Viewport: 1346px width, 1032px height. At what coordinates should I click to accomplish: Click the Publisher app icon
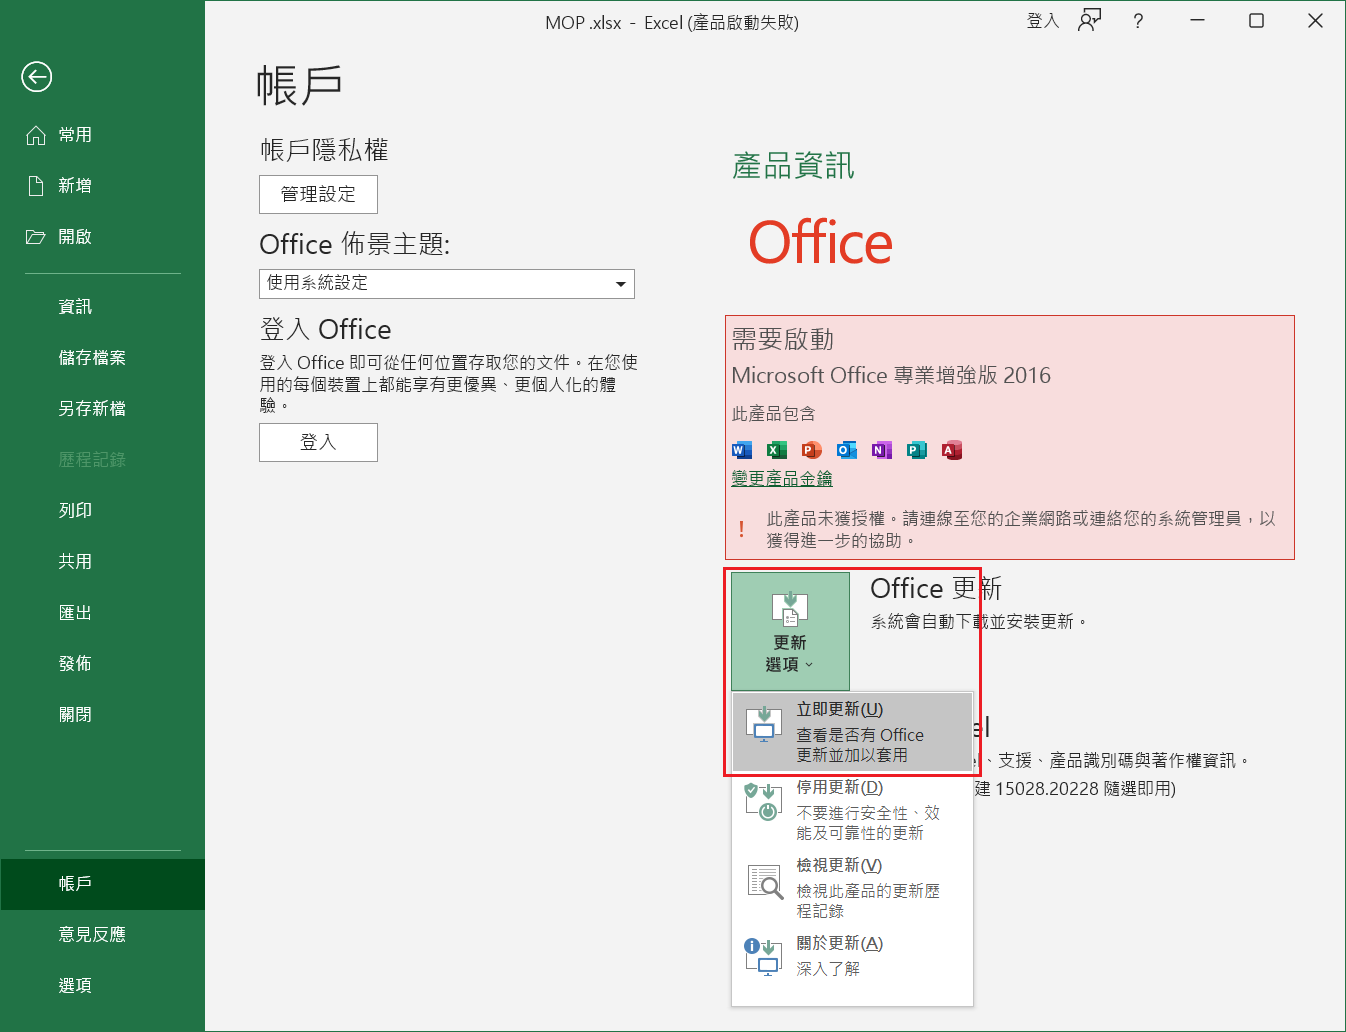point(917,450)
